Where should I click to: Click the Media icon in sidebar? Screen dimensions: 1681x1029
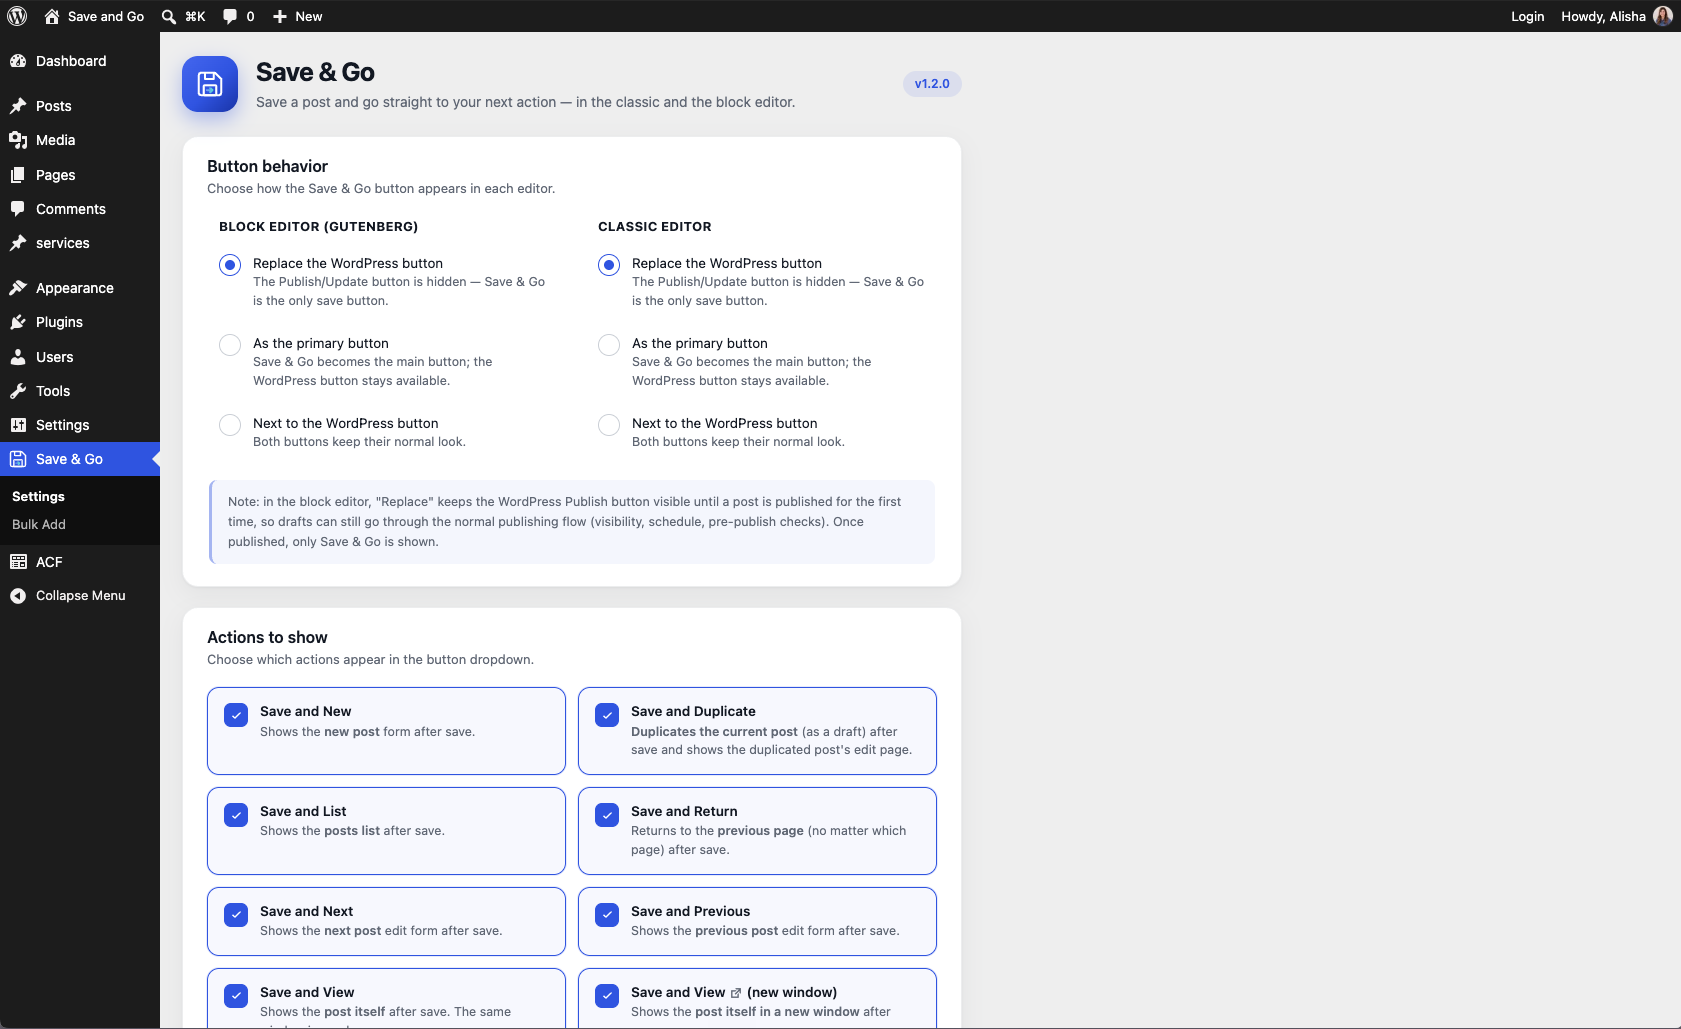(x=18, y=140)
